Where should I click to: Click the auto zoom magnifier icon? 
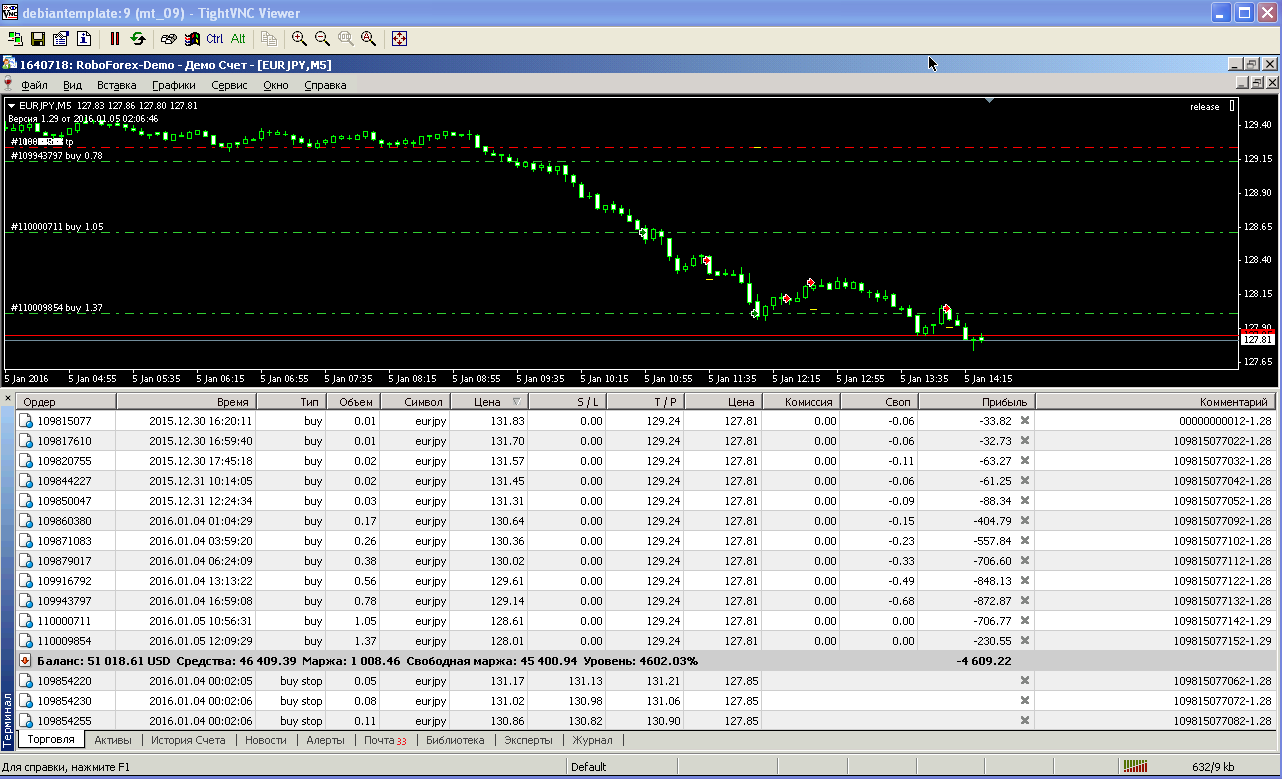click(368, 38)
